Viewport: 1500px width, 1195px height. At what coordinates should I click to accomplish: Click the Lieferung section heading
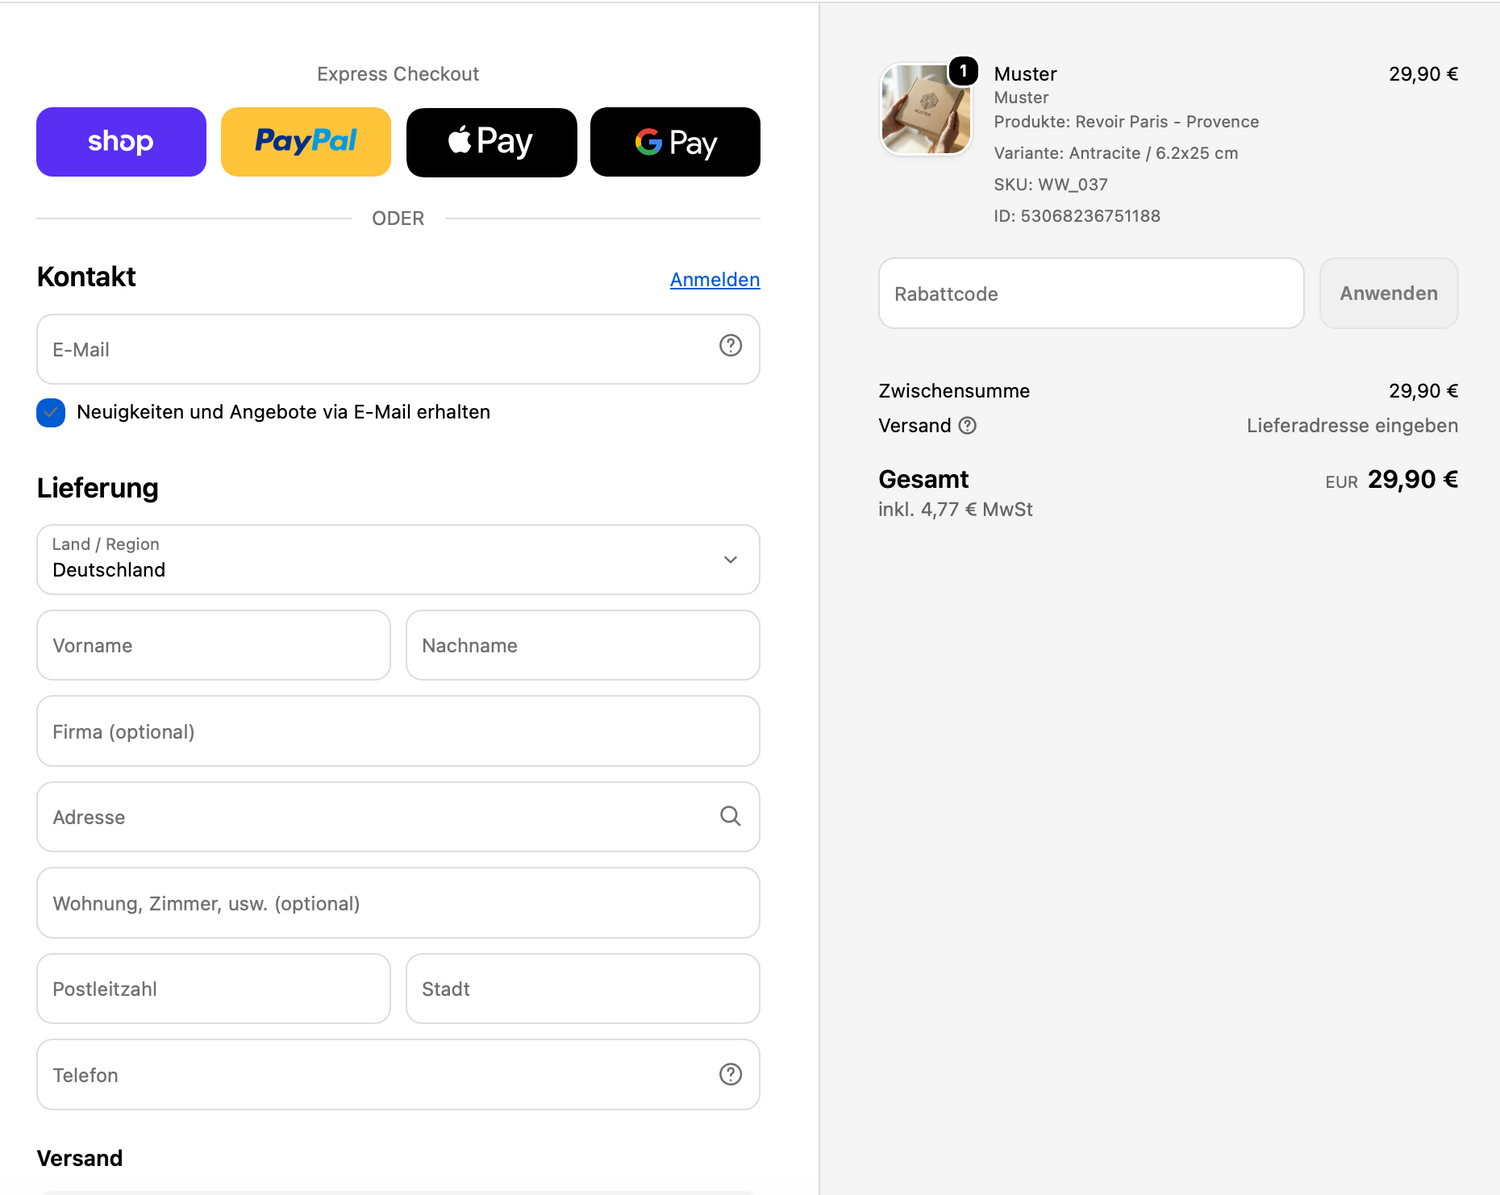coord(98,488)
